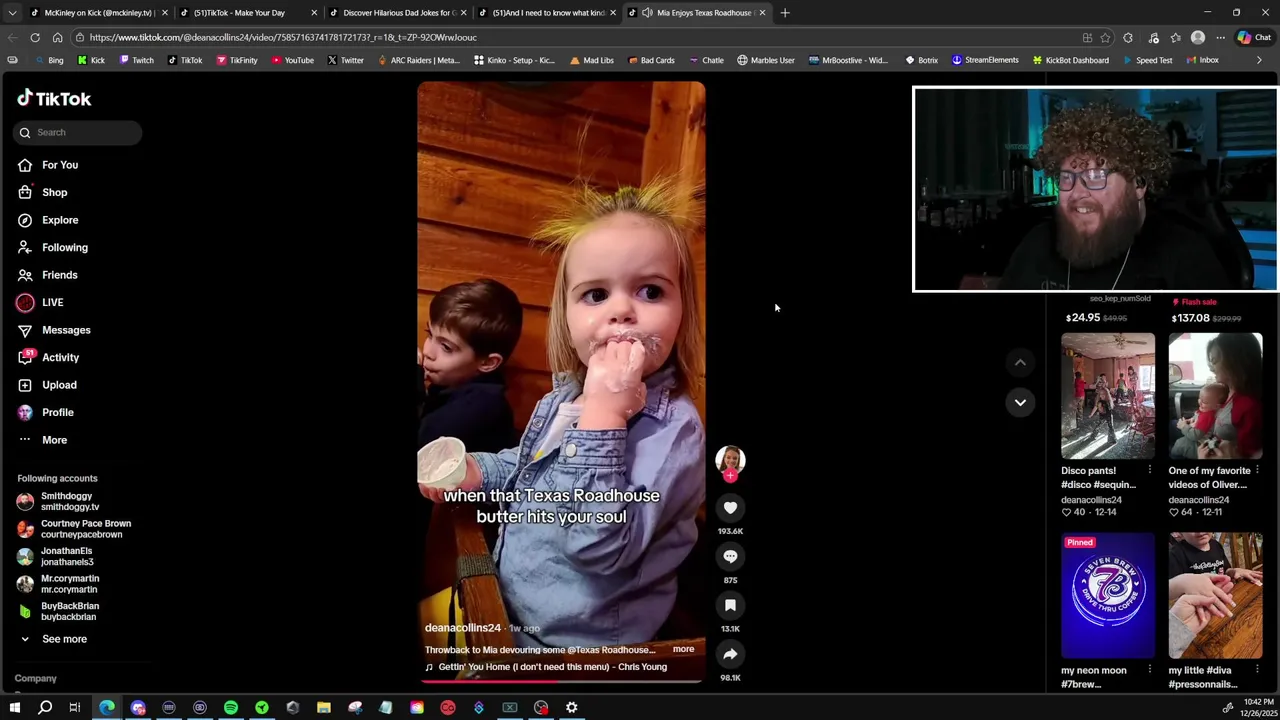Screen dimensions: 1280x720
Task: Open Windows Start menu
Action: 14,708
